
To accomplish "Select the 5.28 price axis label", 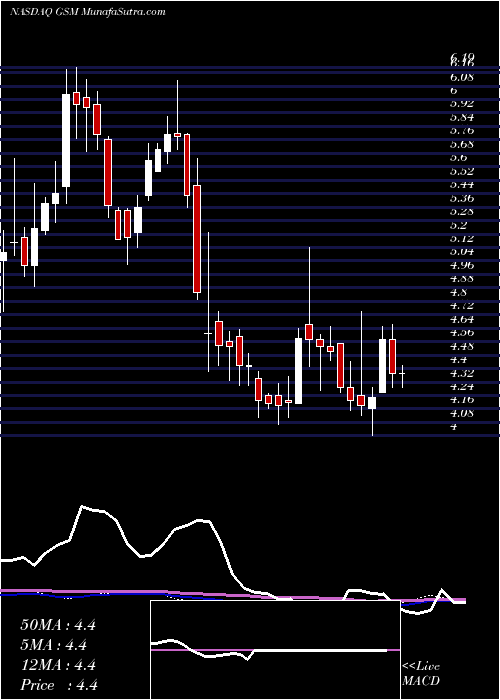I will (x=462, y=211).
